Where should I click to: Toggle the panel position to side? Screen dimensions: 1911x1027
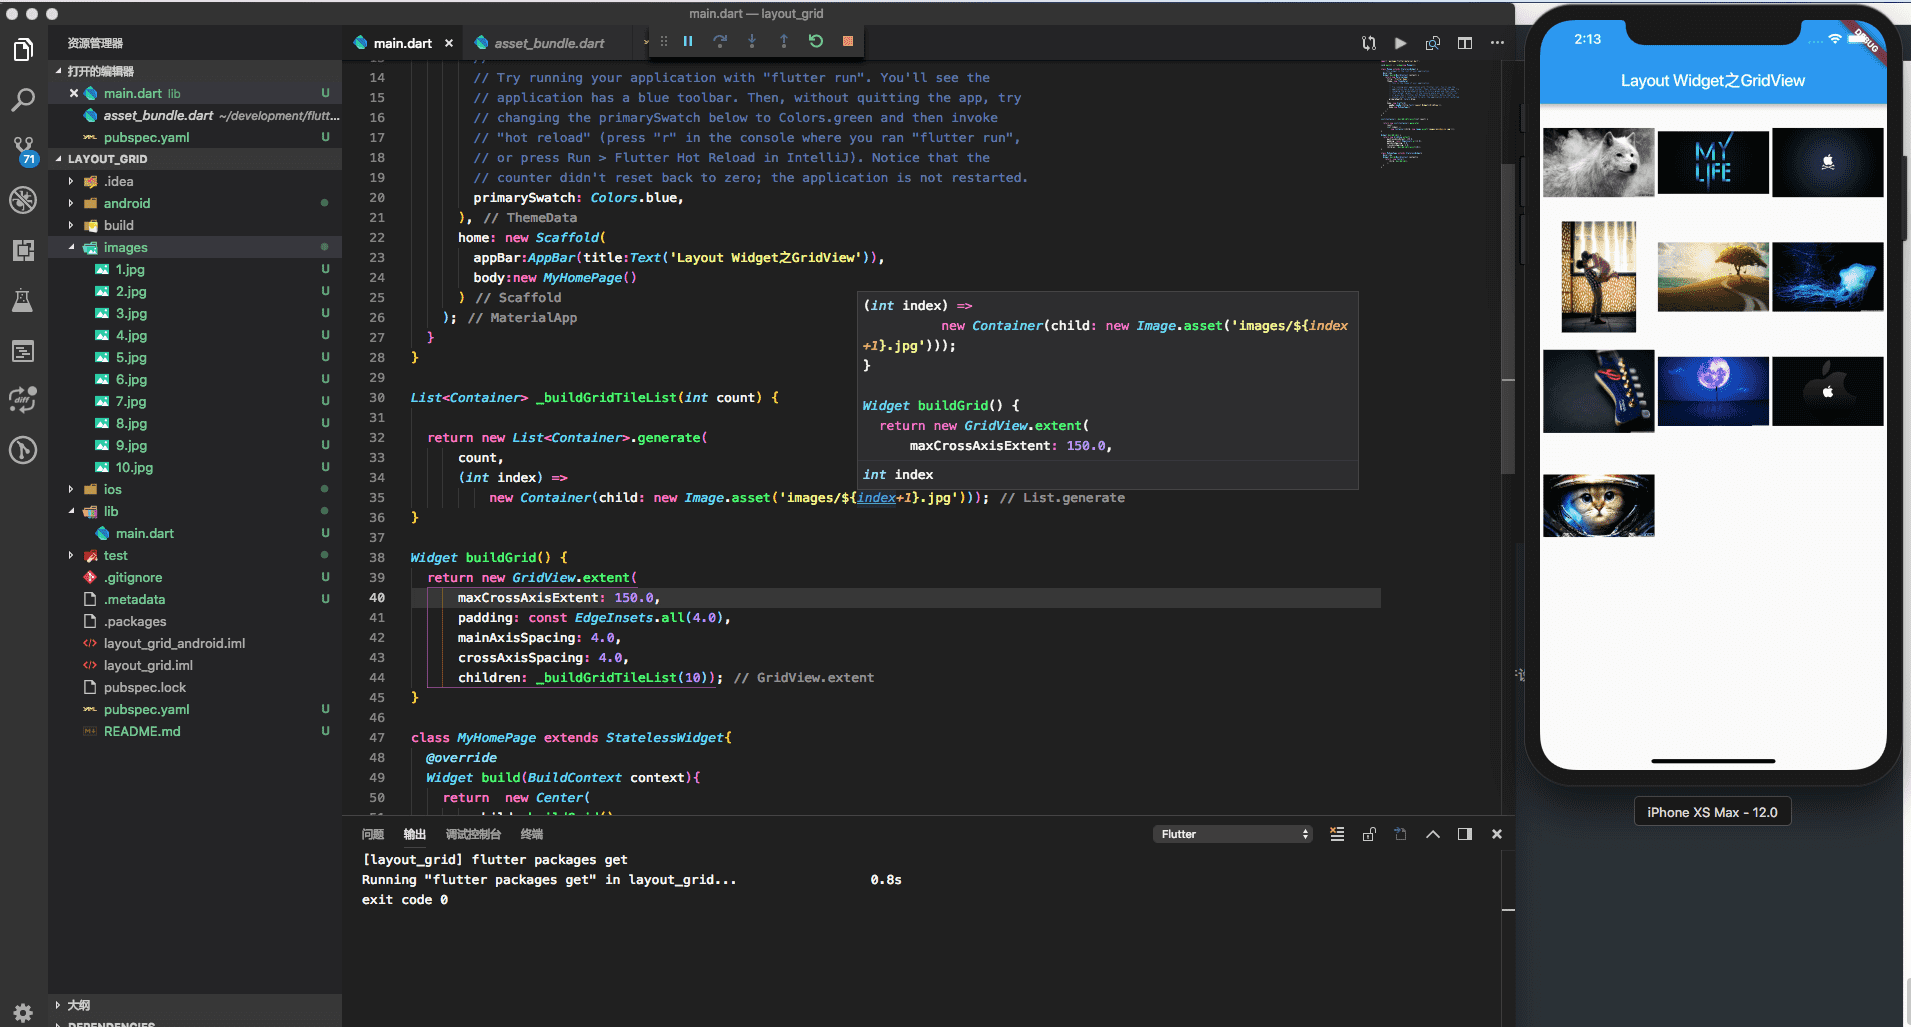1465,834
